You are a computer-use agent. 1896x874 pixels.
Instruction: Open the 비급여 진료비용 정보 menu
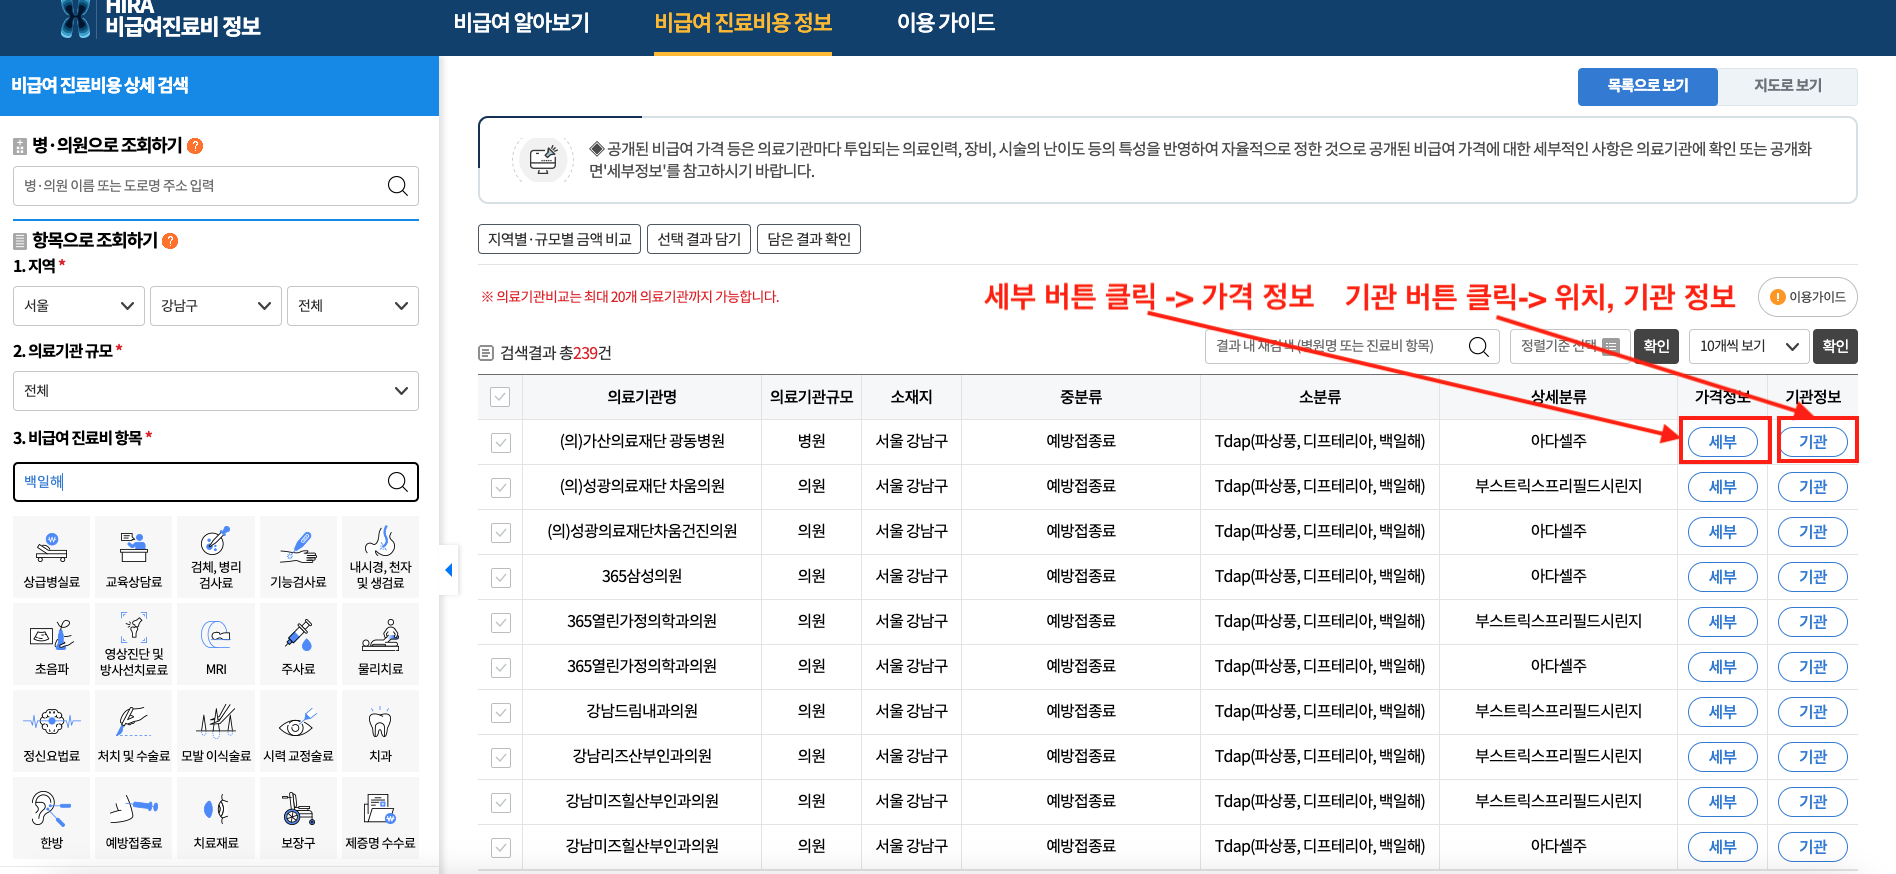click(743, 23)
